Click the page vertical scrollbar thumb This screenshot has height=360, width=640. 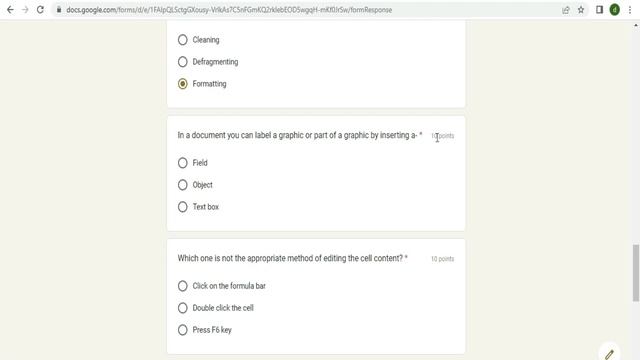pos(636,273)
